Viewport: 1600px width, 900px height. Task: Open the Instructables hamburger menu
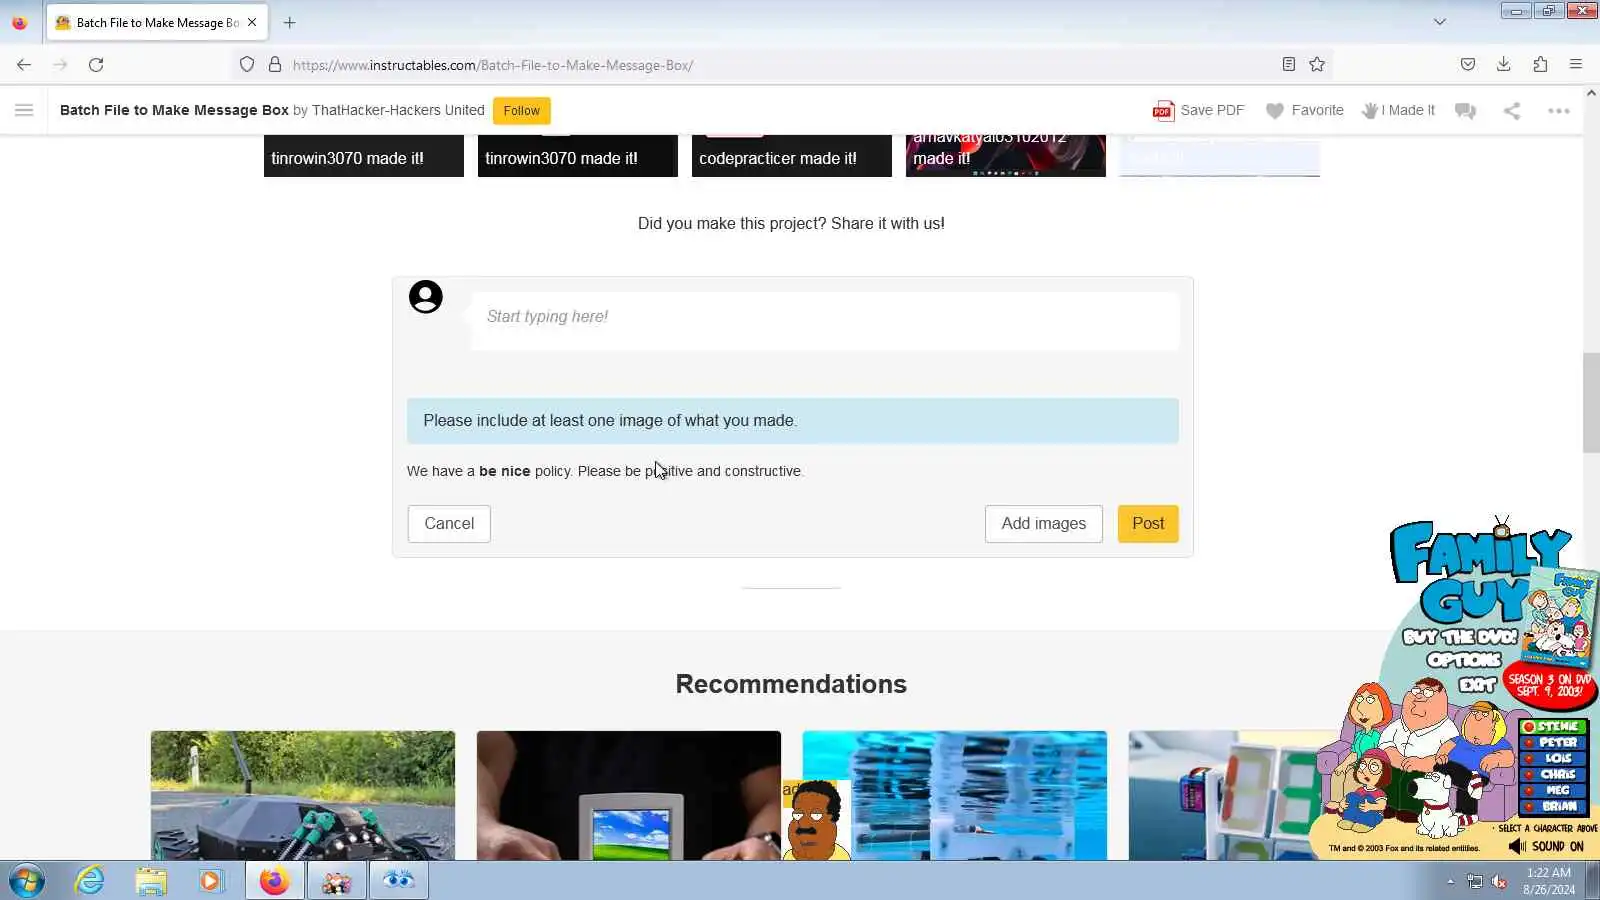[x=24, y=110]
